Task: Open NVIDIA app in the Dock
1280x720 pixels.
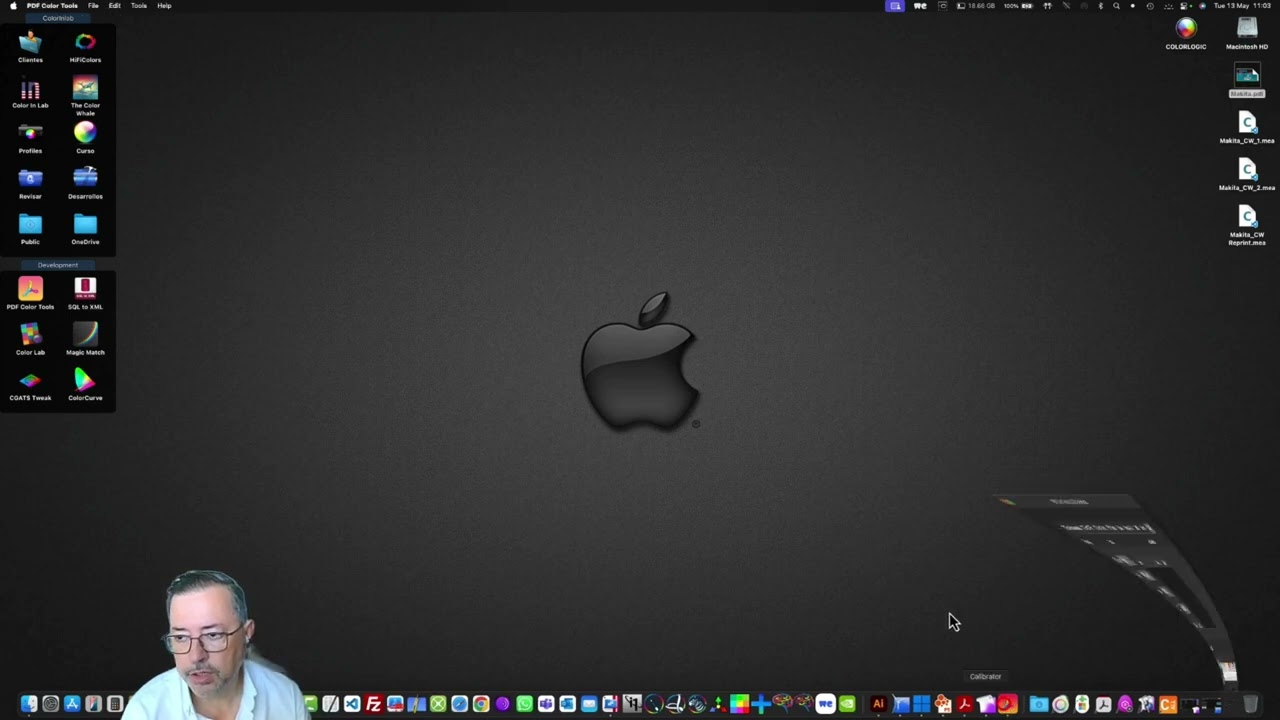Action: [847, 704]
